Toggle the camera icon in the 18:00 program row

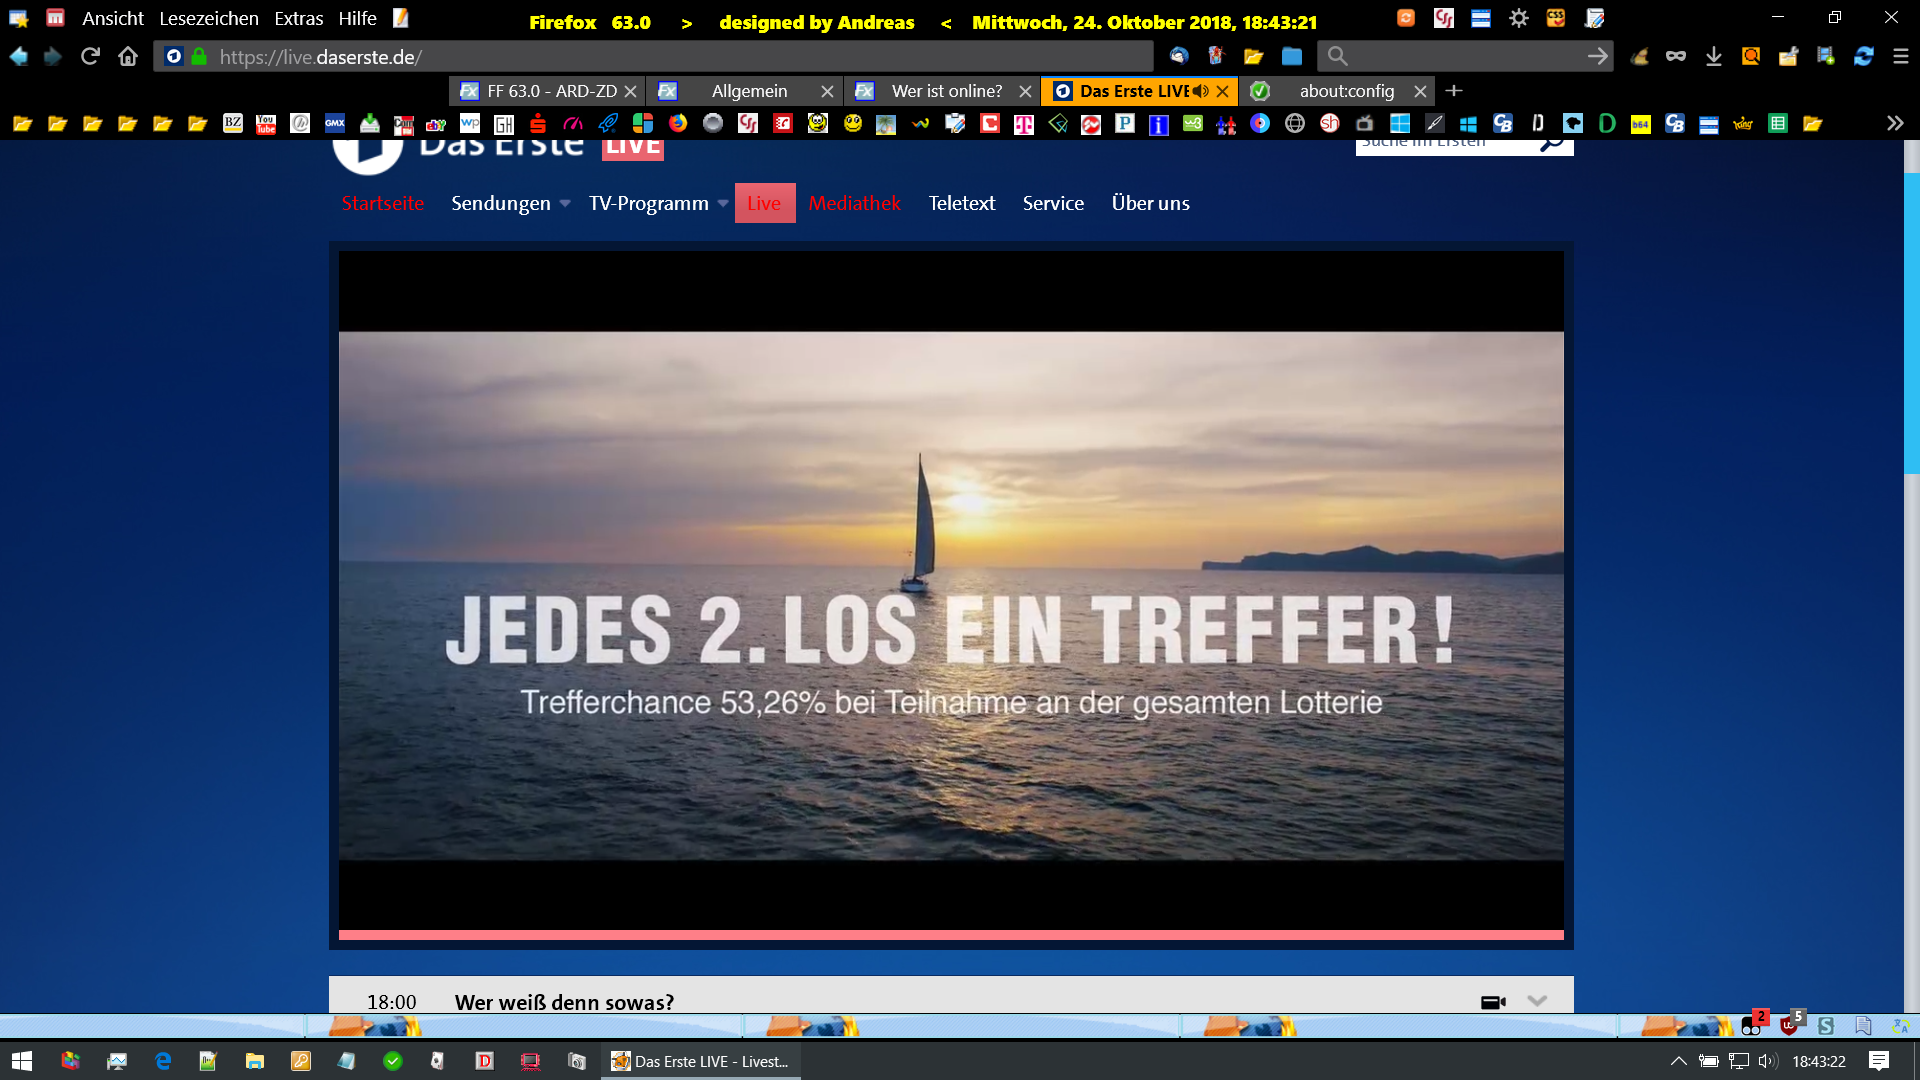pos(1492,1002)
